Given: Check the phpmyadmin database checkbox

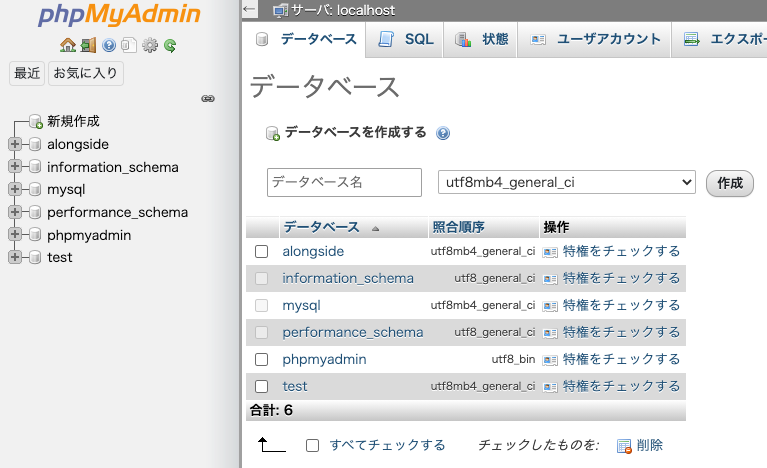Looking at the screenshot, I should [262, 359].
